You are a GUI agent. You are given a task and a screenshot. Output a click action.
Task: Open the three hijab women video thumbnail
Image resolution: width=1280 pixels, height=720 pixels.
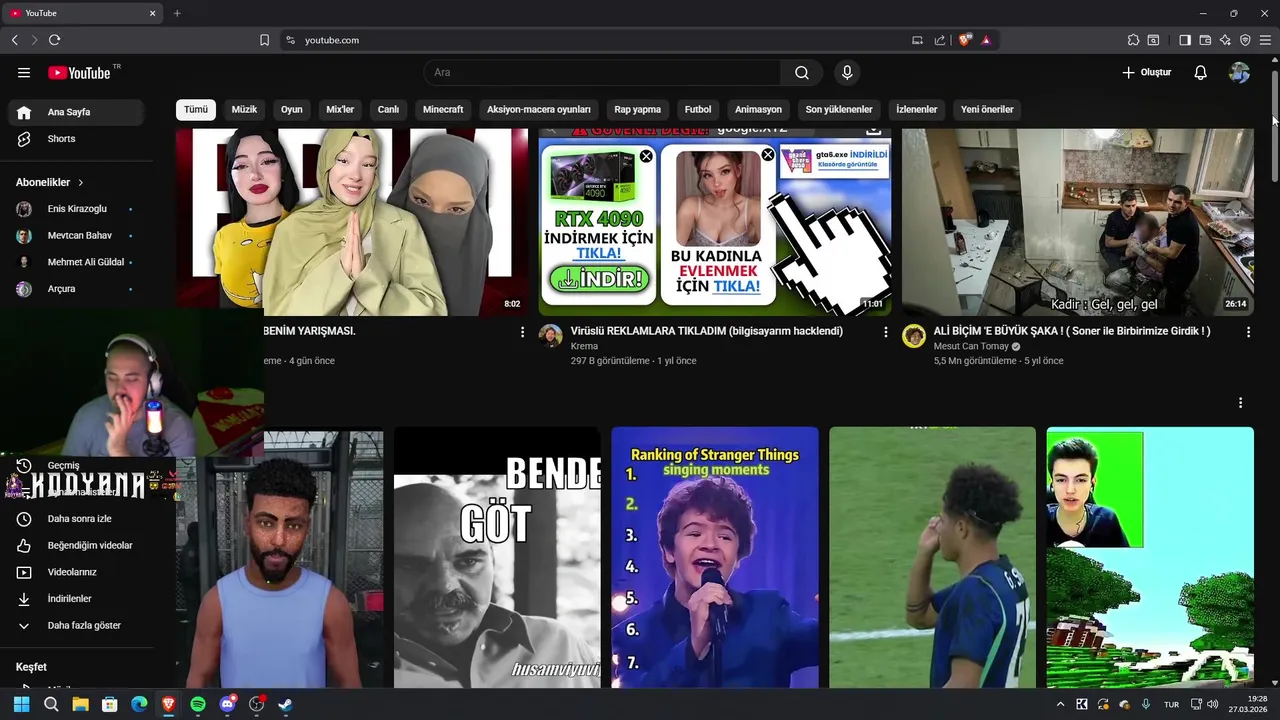pyautogui.click(x=352, y=222)
